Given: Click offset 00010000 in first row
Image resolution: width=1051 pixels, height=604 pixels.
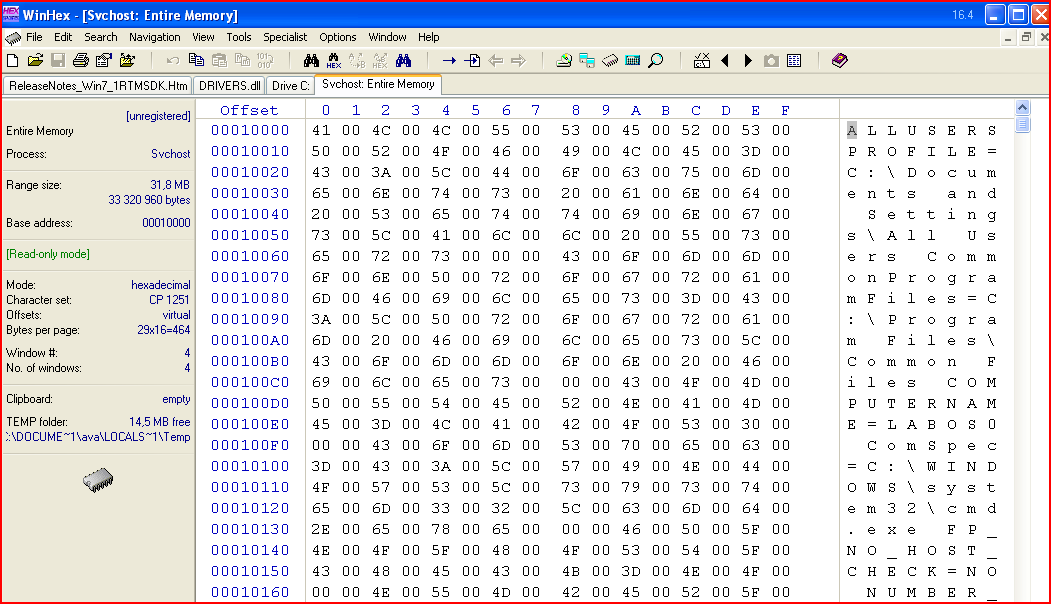Looking at the screenshot, I should click(250, 131).
